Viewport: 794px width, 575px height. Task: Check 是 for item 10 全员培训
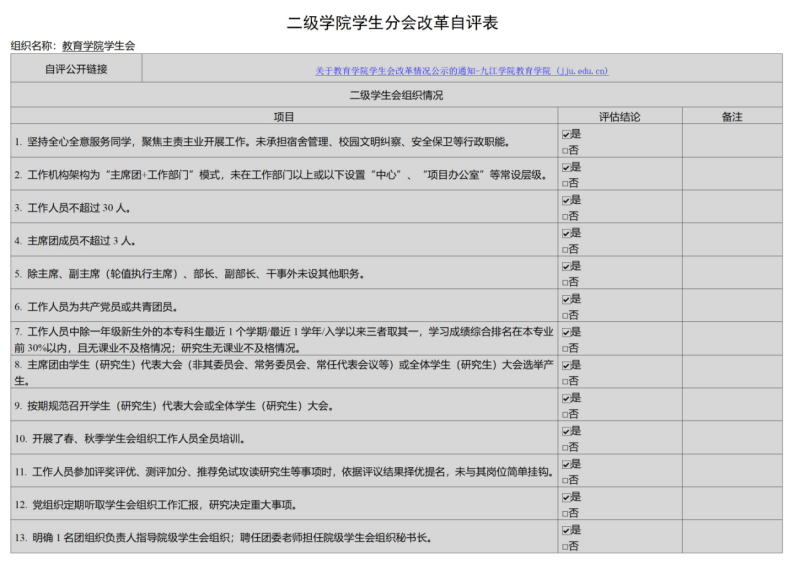[x=566, y=432]
